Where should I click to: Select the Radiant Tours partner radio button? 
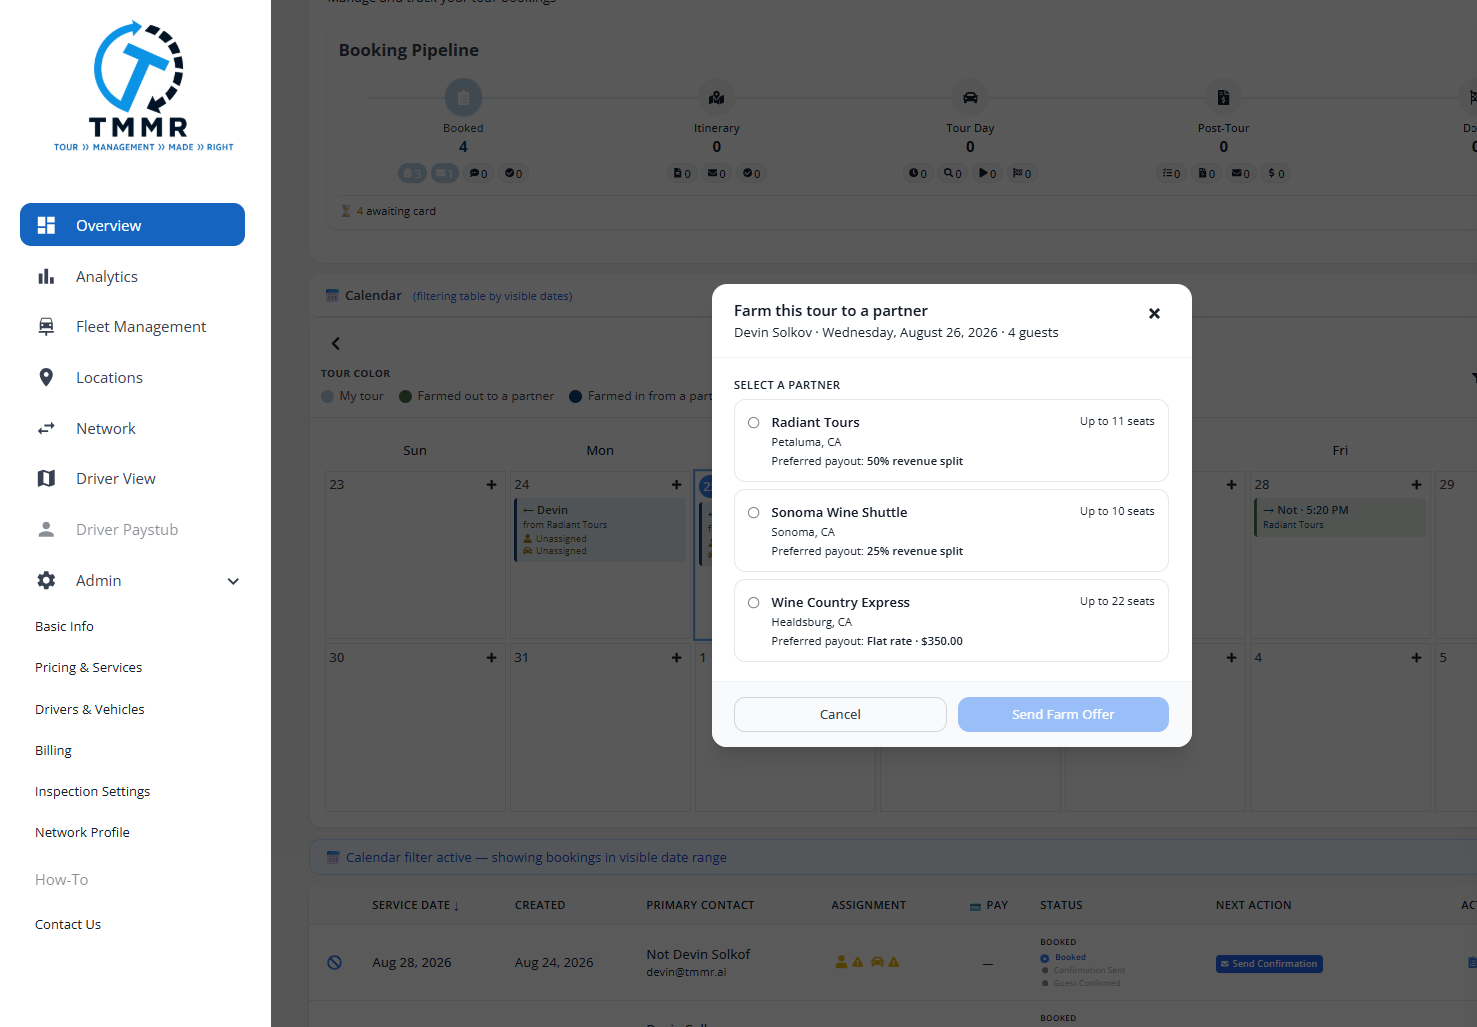[754, 423]
